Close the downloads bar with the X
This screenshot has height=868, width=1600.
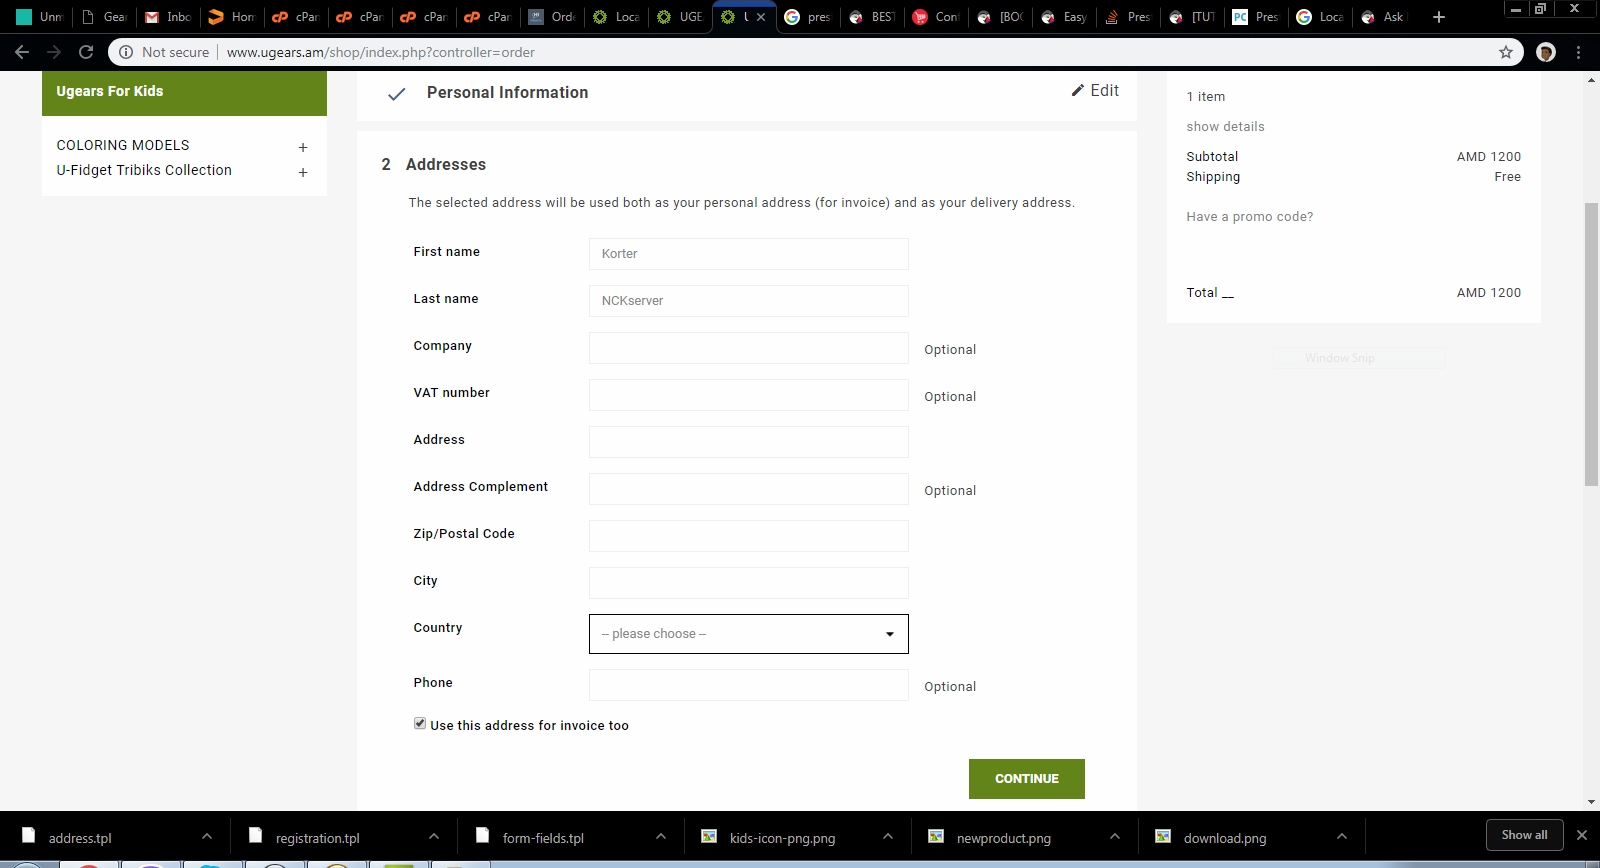click(1582, 835)
